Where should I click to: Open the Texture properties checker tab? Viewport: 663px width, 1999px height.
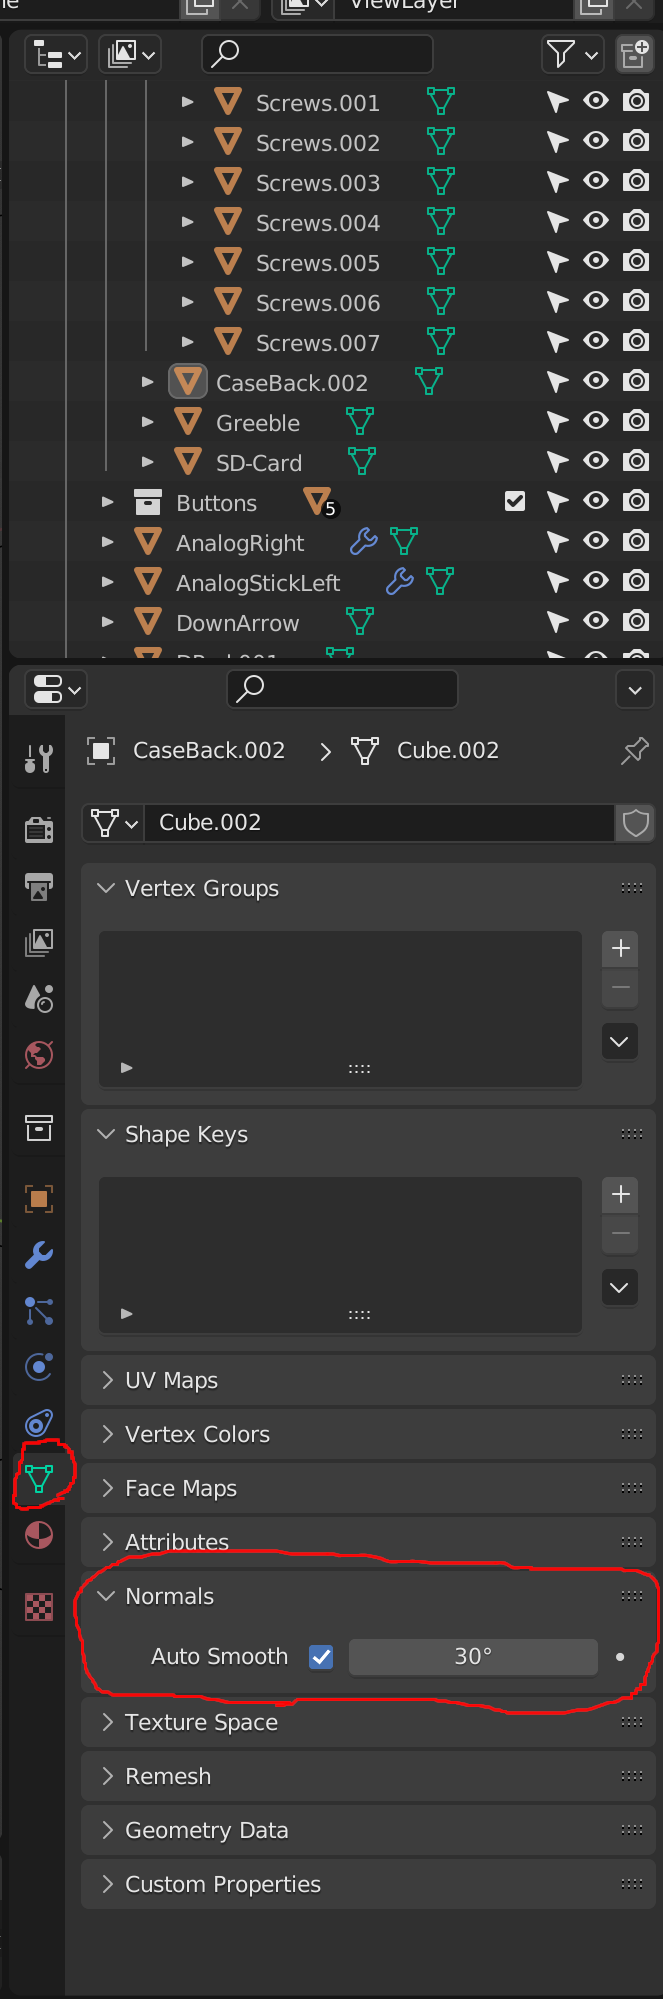pos(39,1607)
